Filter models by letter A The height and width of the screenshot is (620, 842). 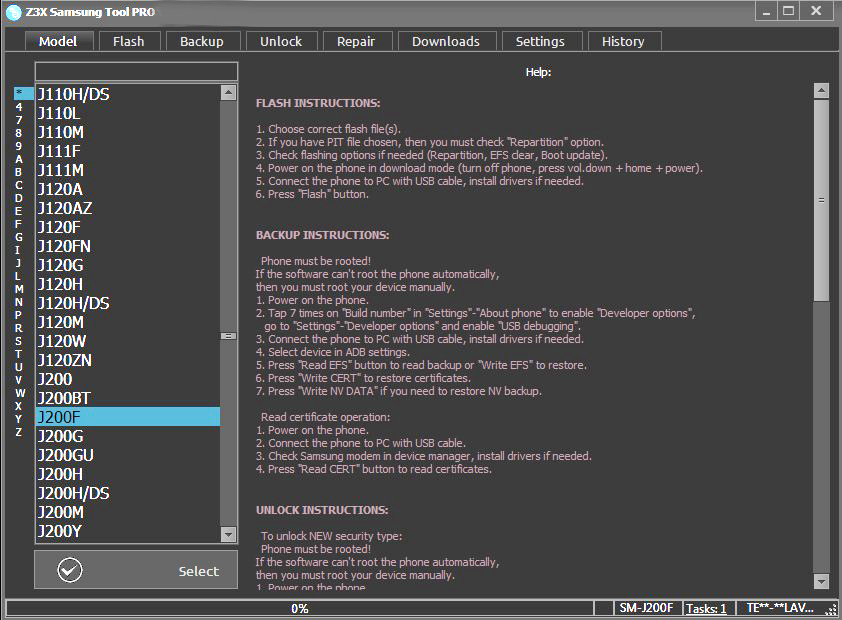[19, 159]
